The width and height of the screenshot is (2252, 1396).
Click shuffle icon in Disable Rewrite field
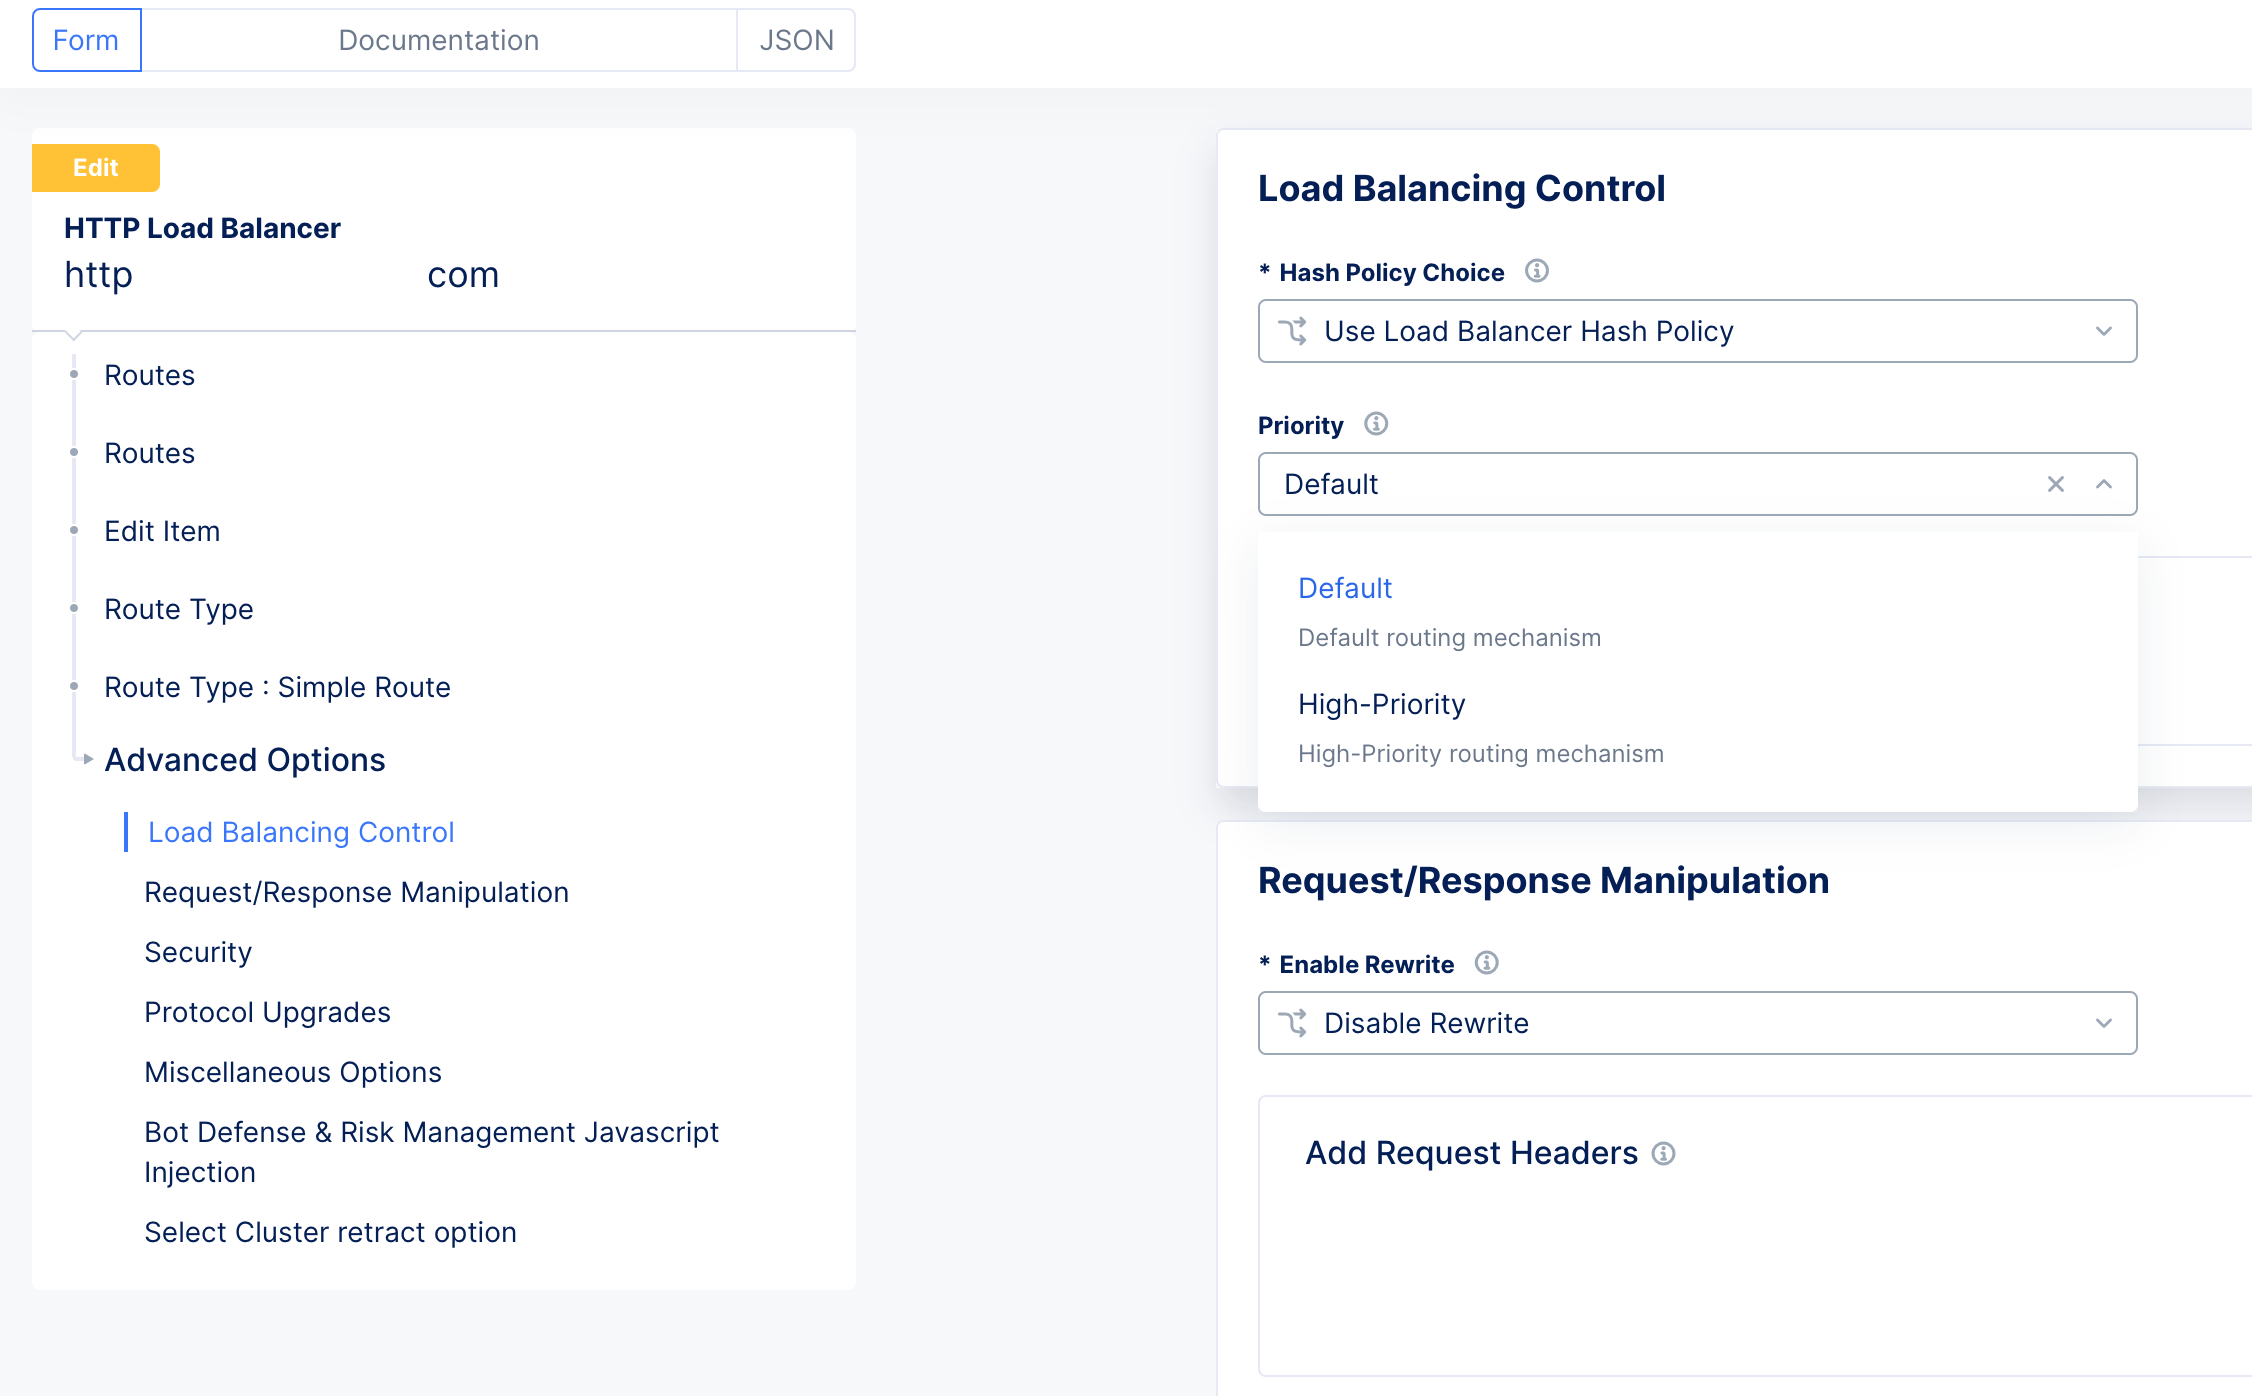point(1293,1023)
